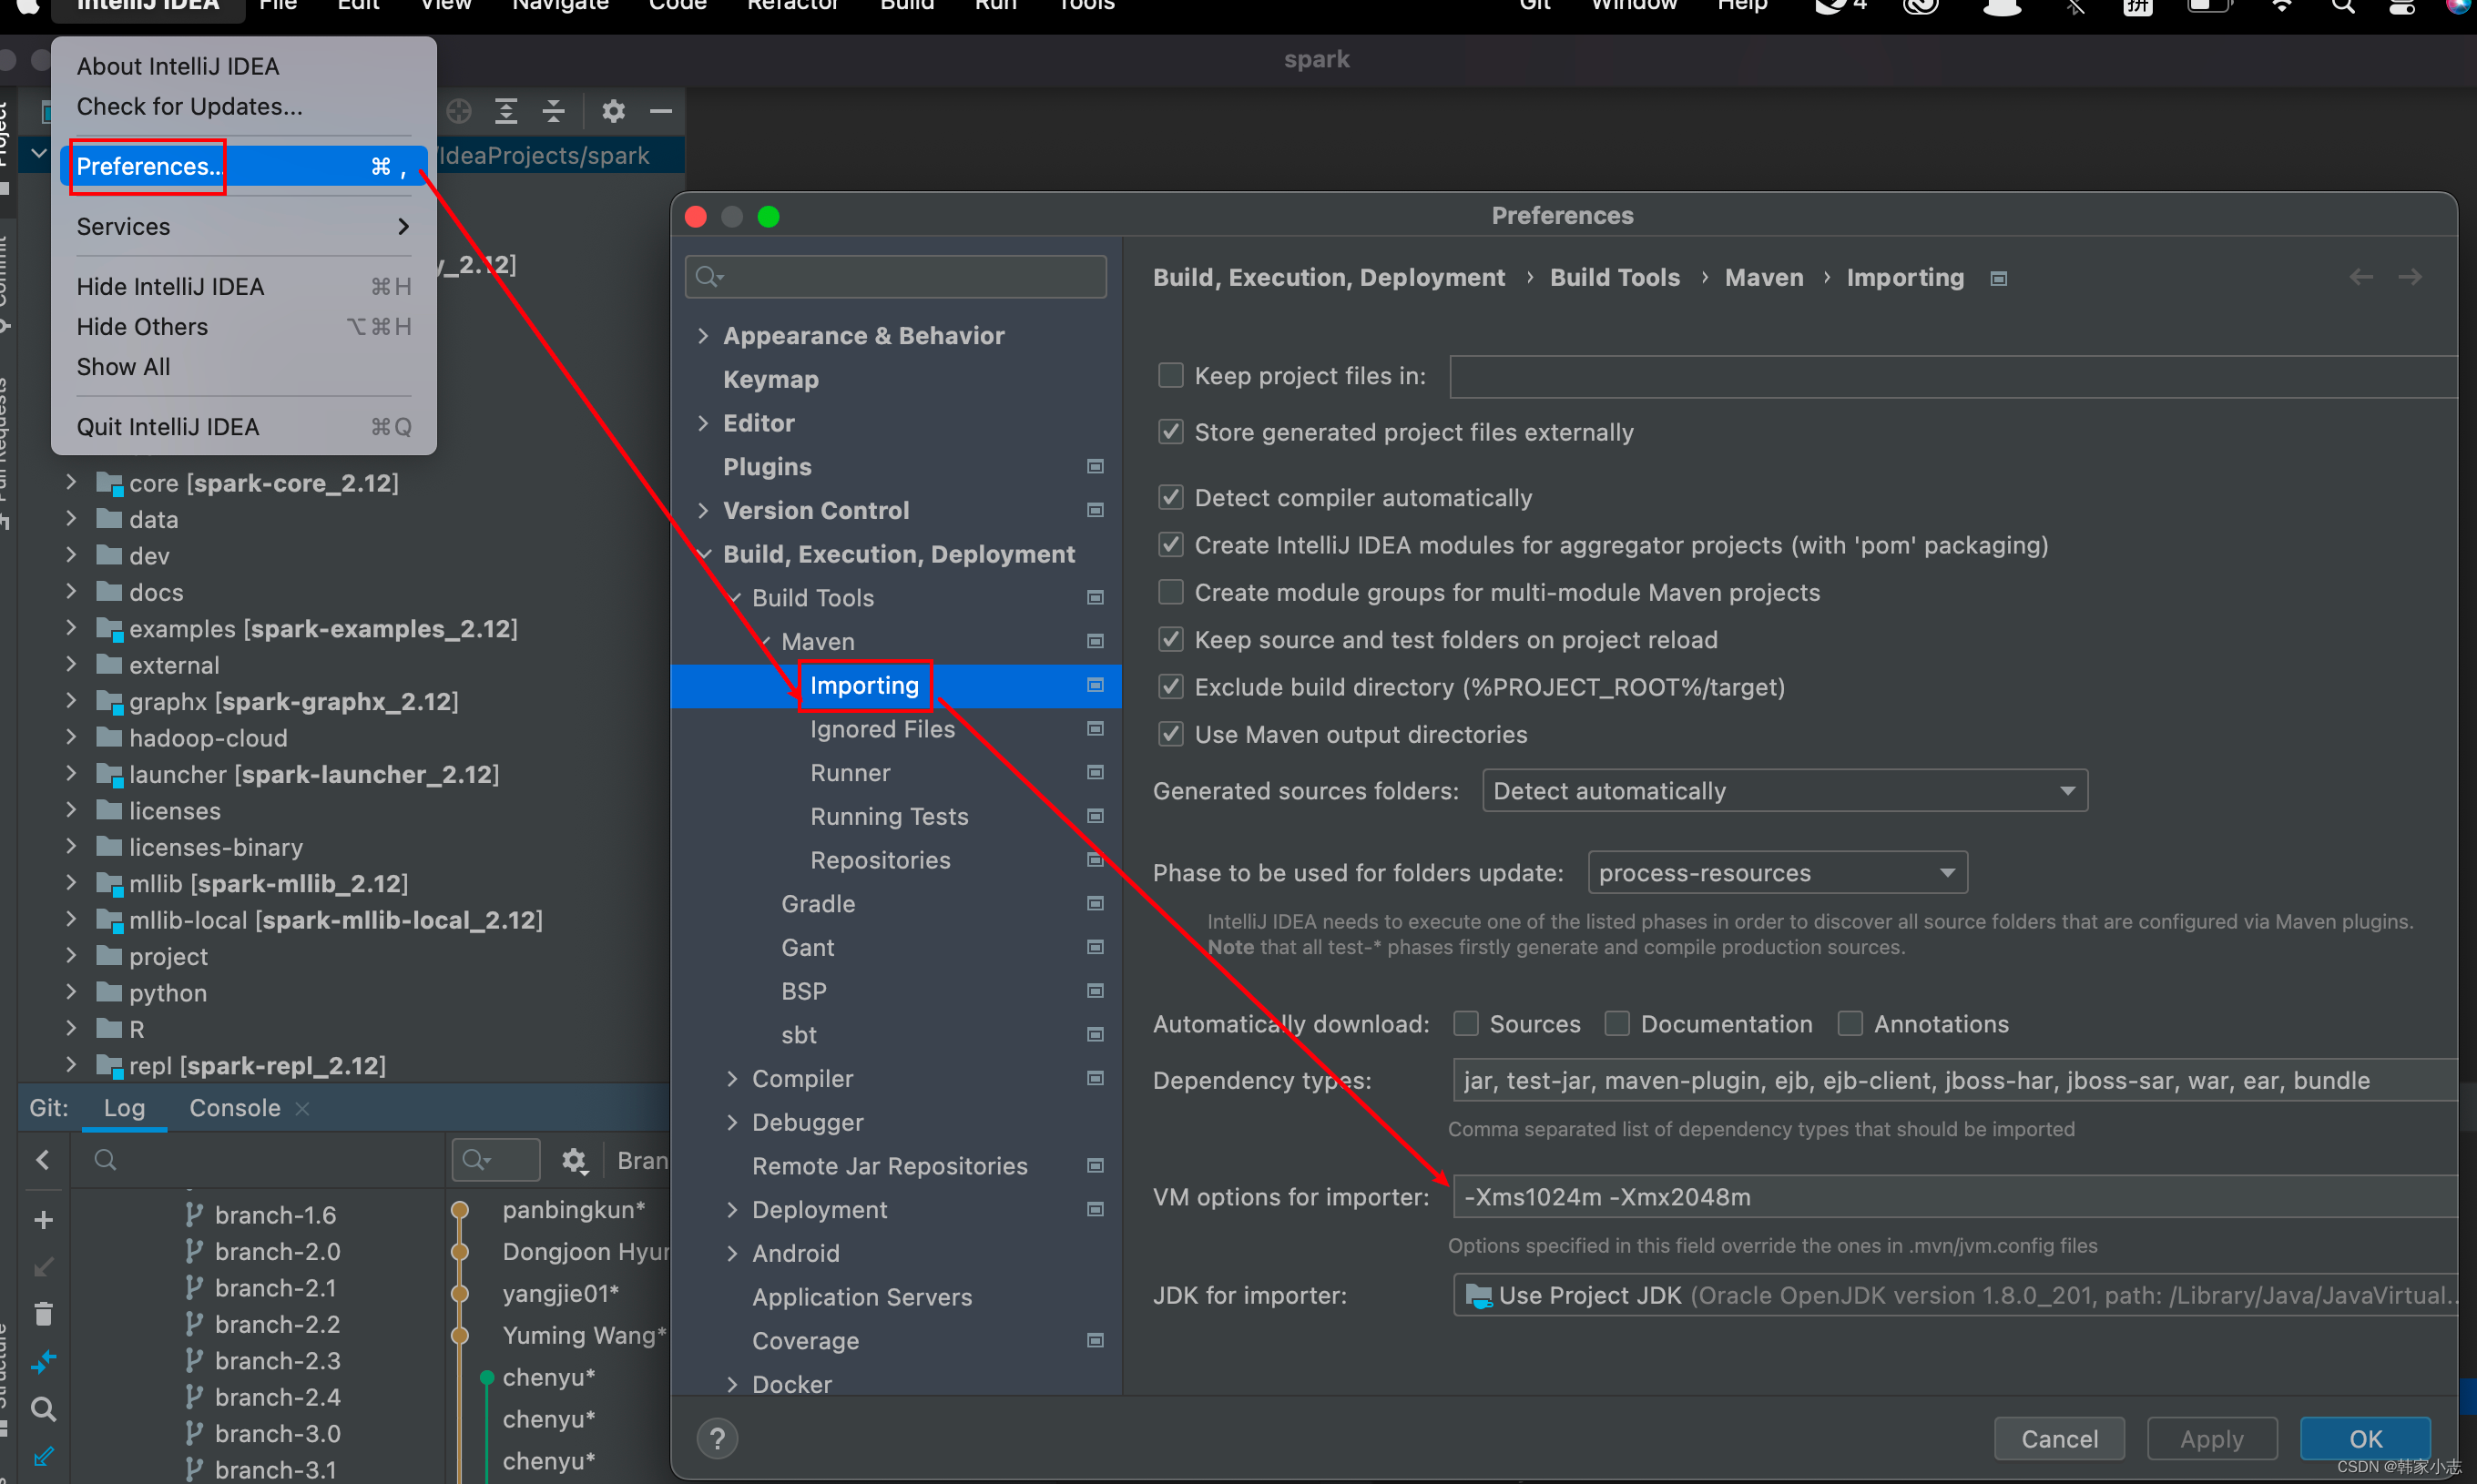The image size is (2477, 1484).
Task: Click the Cancel button to dismiss preferences
Action: pos(2062,1438)
